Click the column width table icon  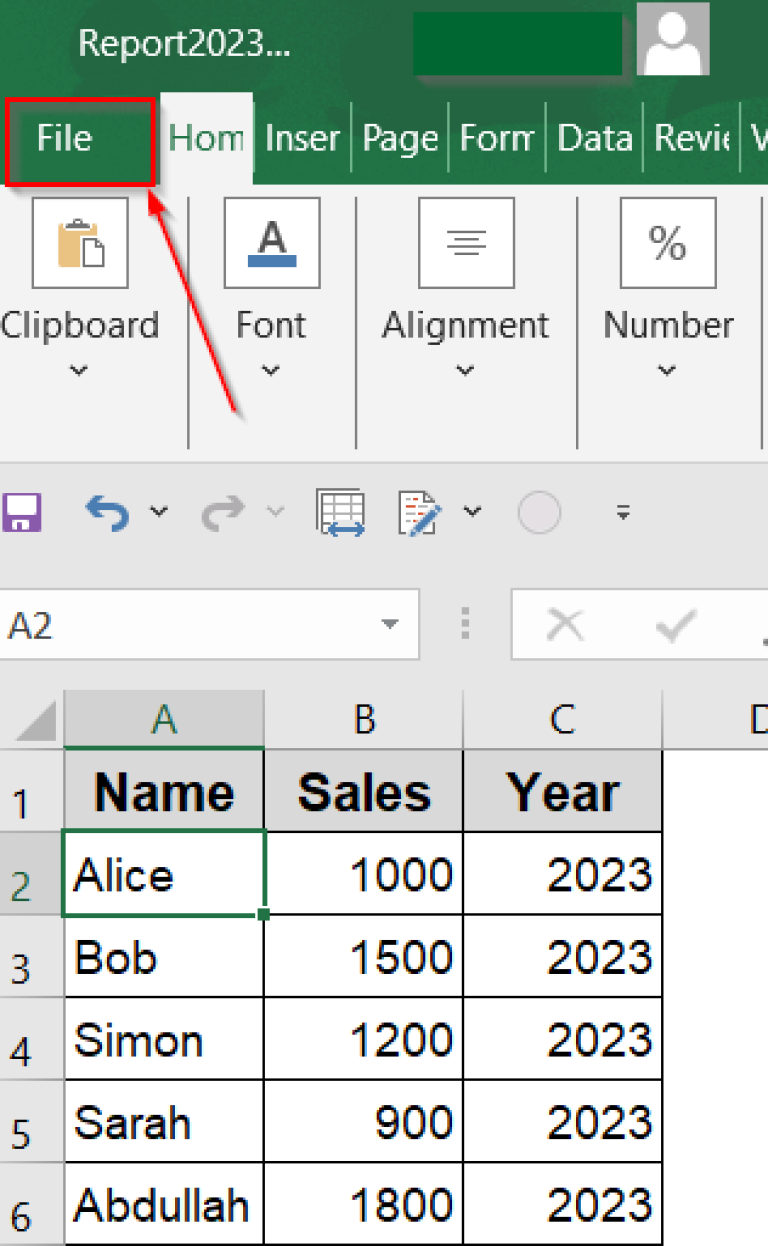[x=341, y=513]
